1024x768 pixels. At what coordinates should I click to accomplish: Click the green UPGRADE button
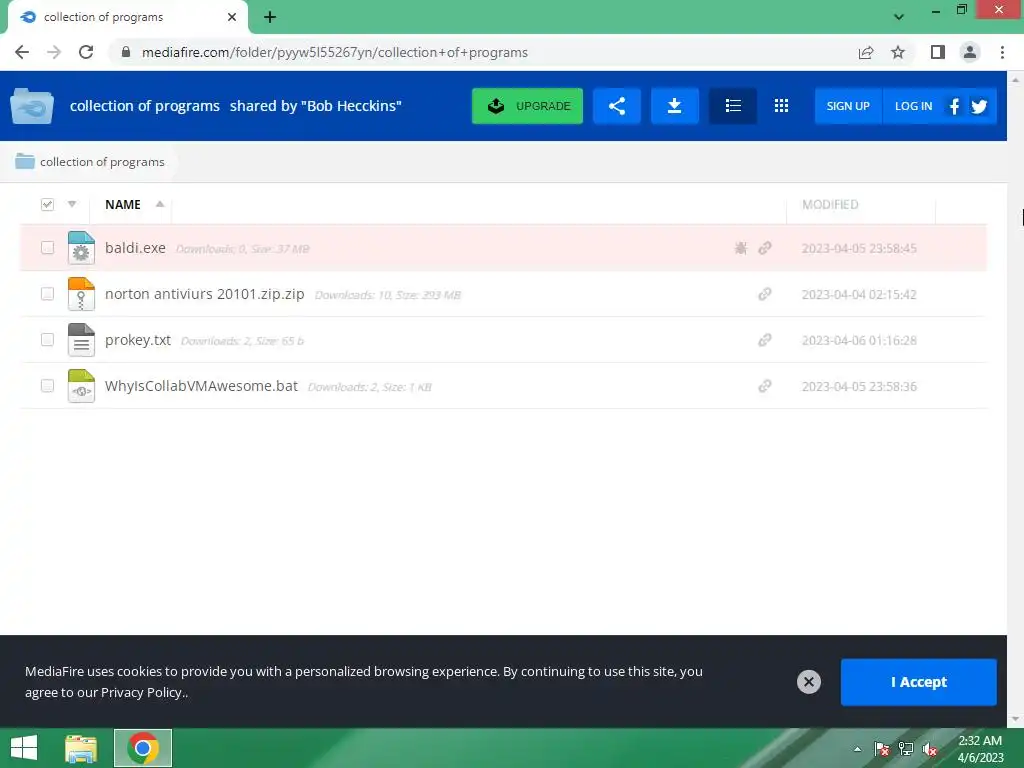[x=528, y=106]
